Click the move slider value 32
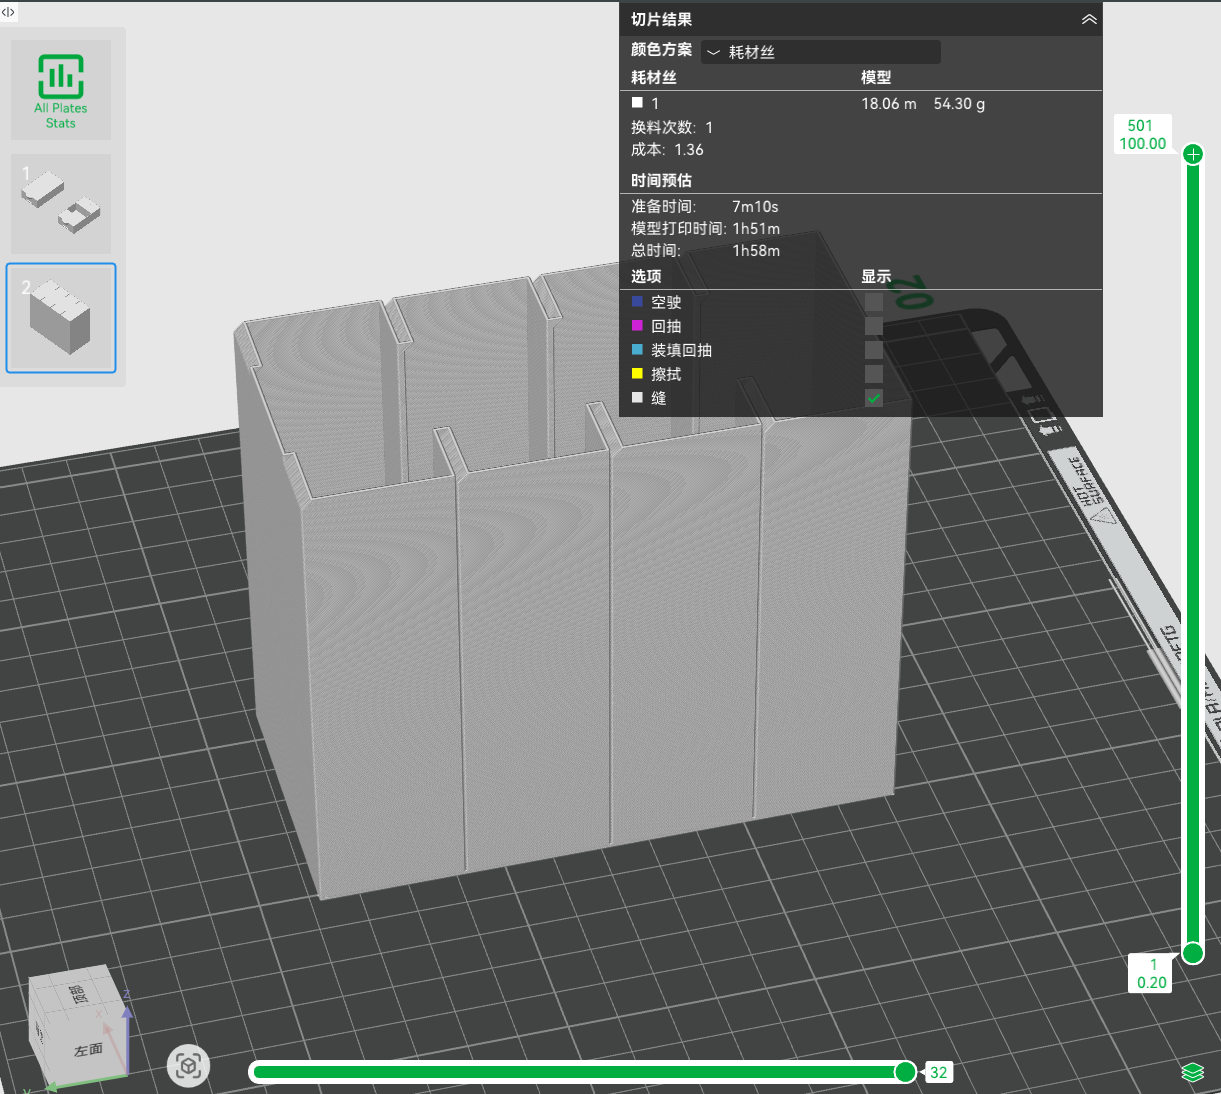 point(938,1072)
